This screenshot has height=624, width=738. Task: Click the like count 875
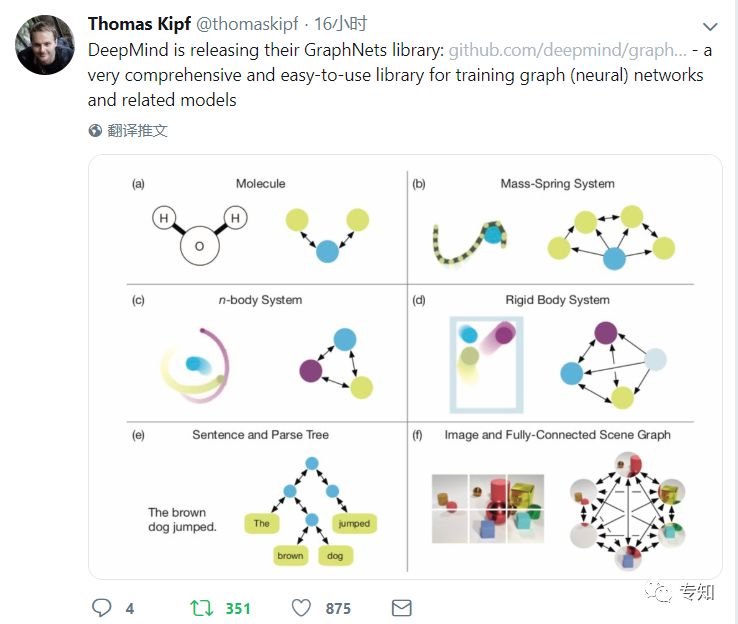(x=338, y=608)
